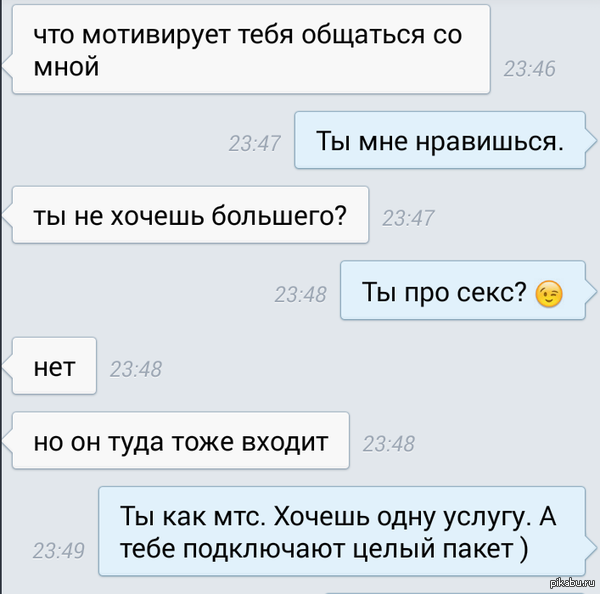Click the 23:47 timestamp beside "ты не хочешь большего"
The width and height of the screenshot is (600, 594).
(x=408, y=219)
